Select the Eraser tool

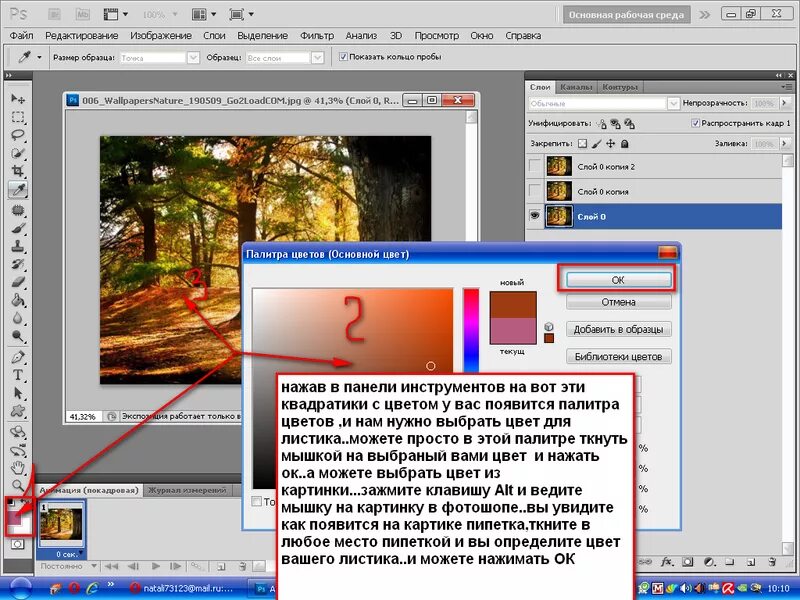tap(18, 282)
